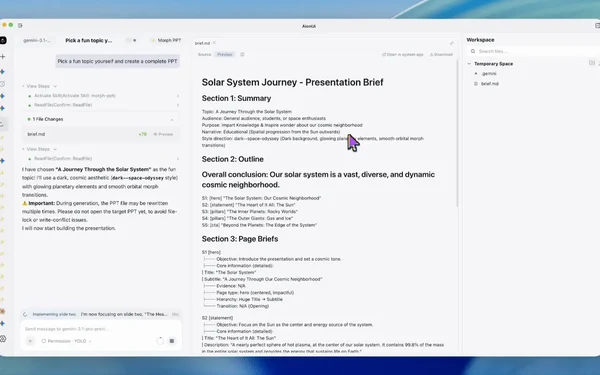Close the brief.md tab
The height and width of the screenshot is (375, 600).
coord(214,43)
